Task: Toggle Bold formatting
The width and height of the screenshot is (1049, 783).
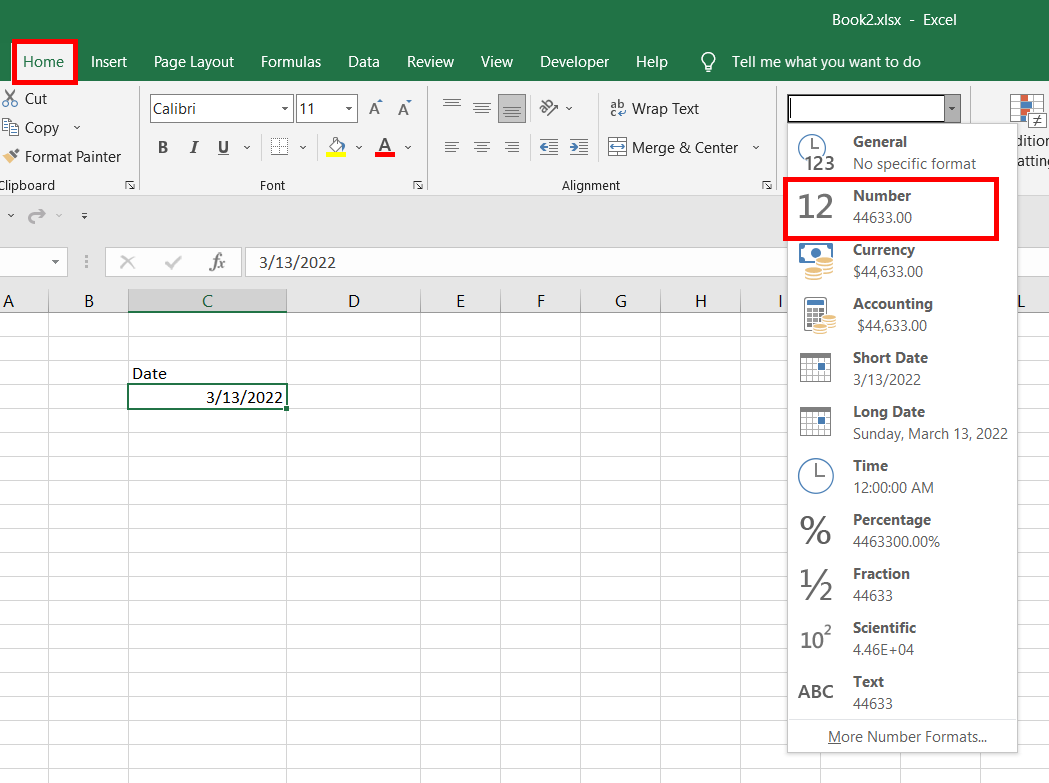Action: click(163, 147)
